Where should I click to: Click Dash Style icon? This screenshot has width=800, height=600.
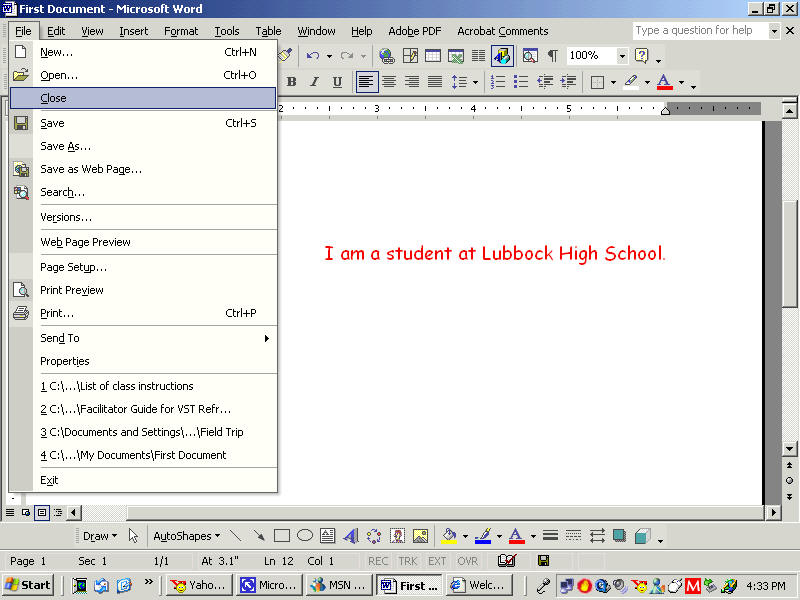(573, 536)
